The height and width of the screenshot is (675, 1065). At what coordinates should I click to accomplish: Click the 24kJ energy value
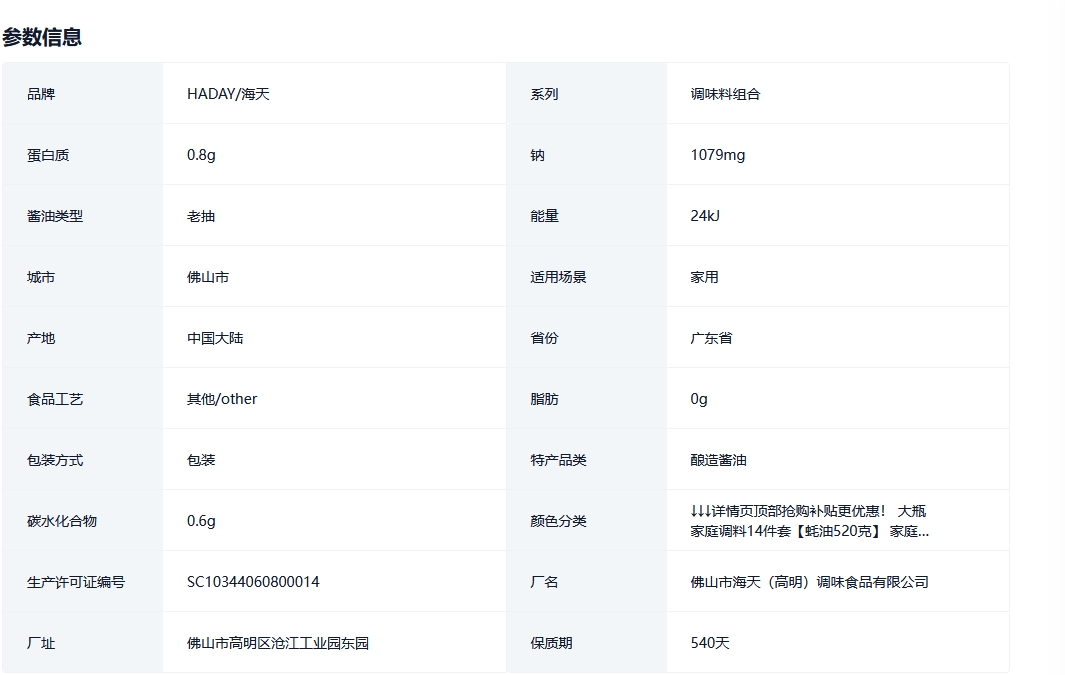(704, 216)
